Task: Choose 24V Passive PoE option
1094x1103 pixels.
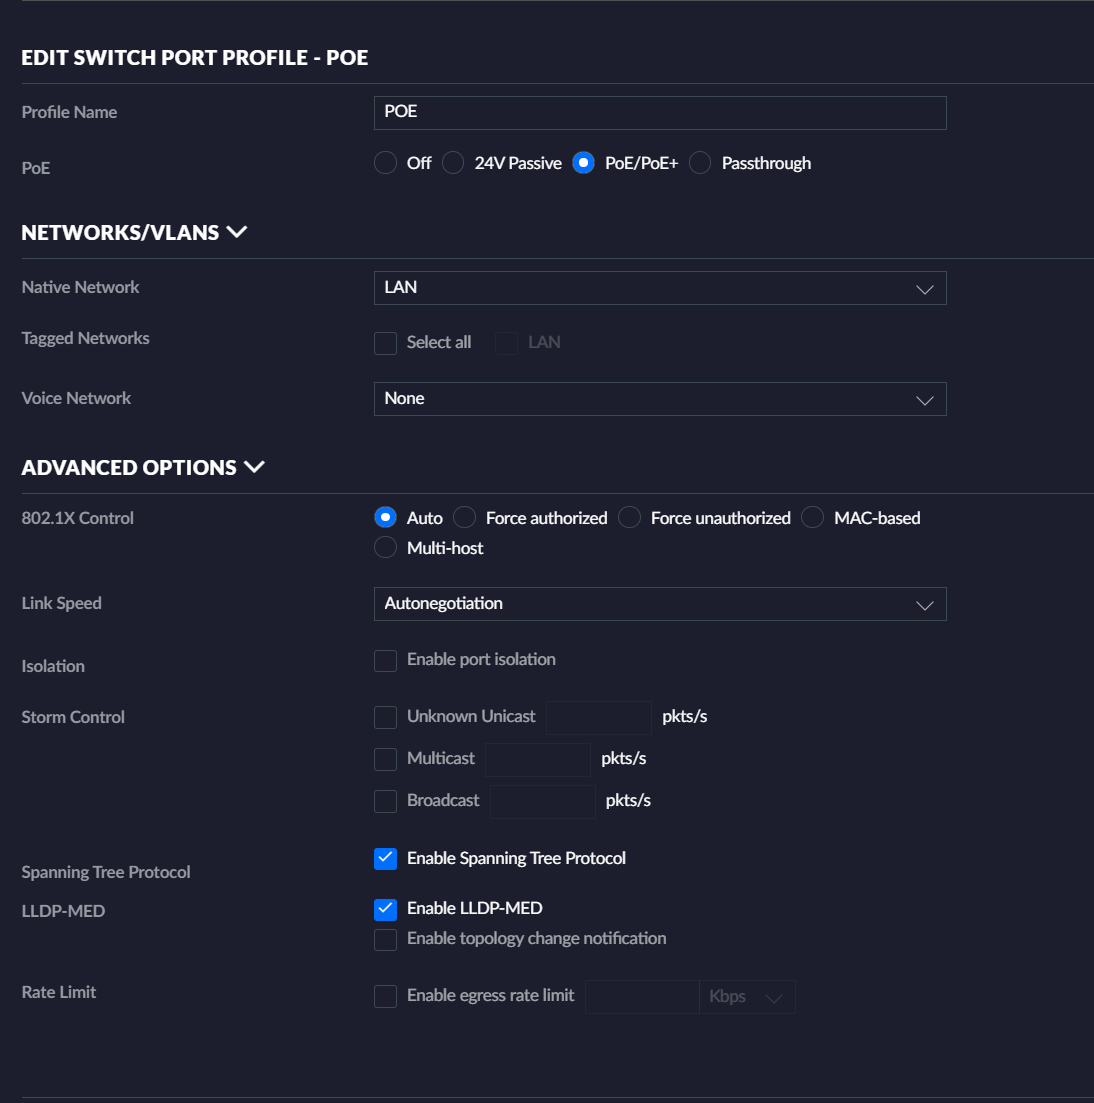Action: 453,163
